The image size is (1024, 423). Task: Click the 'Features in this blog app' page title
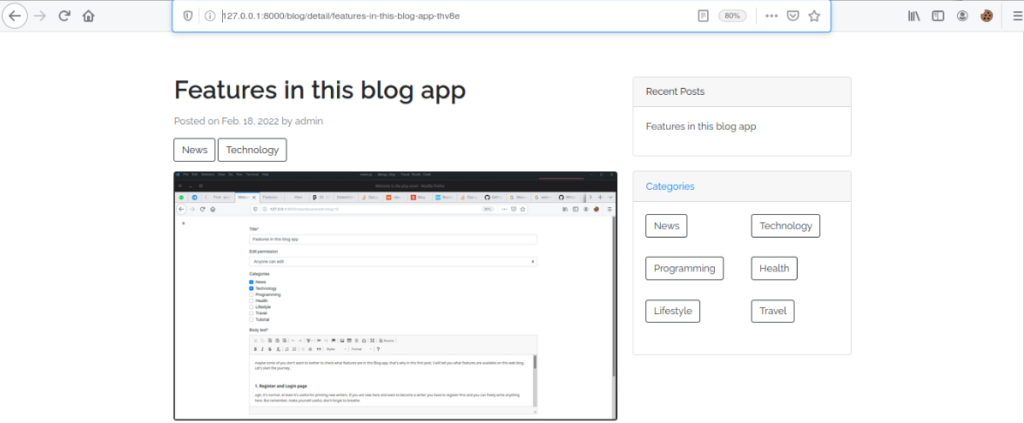pyautogui.click(x=320, y=90)
